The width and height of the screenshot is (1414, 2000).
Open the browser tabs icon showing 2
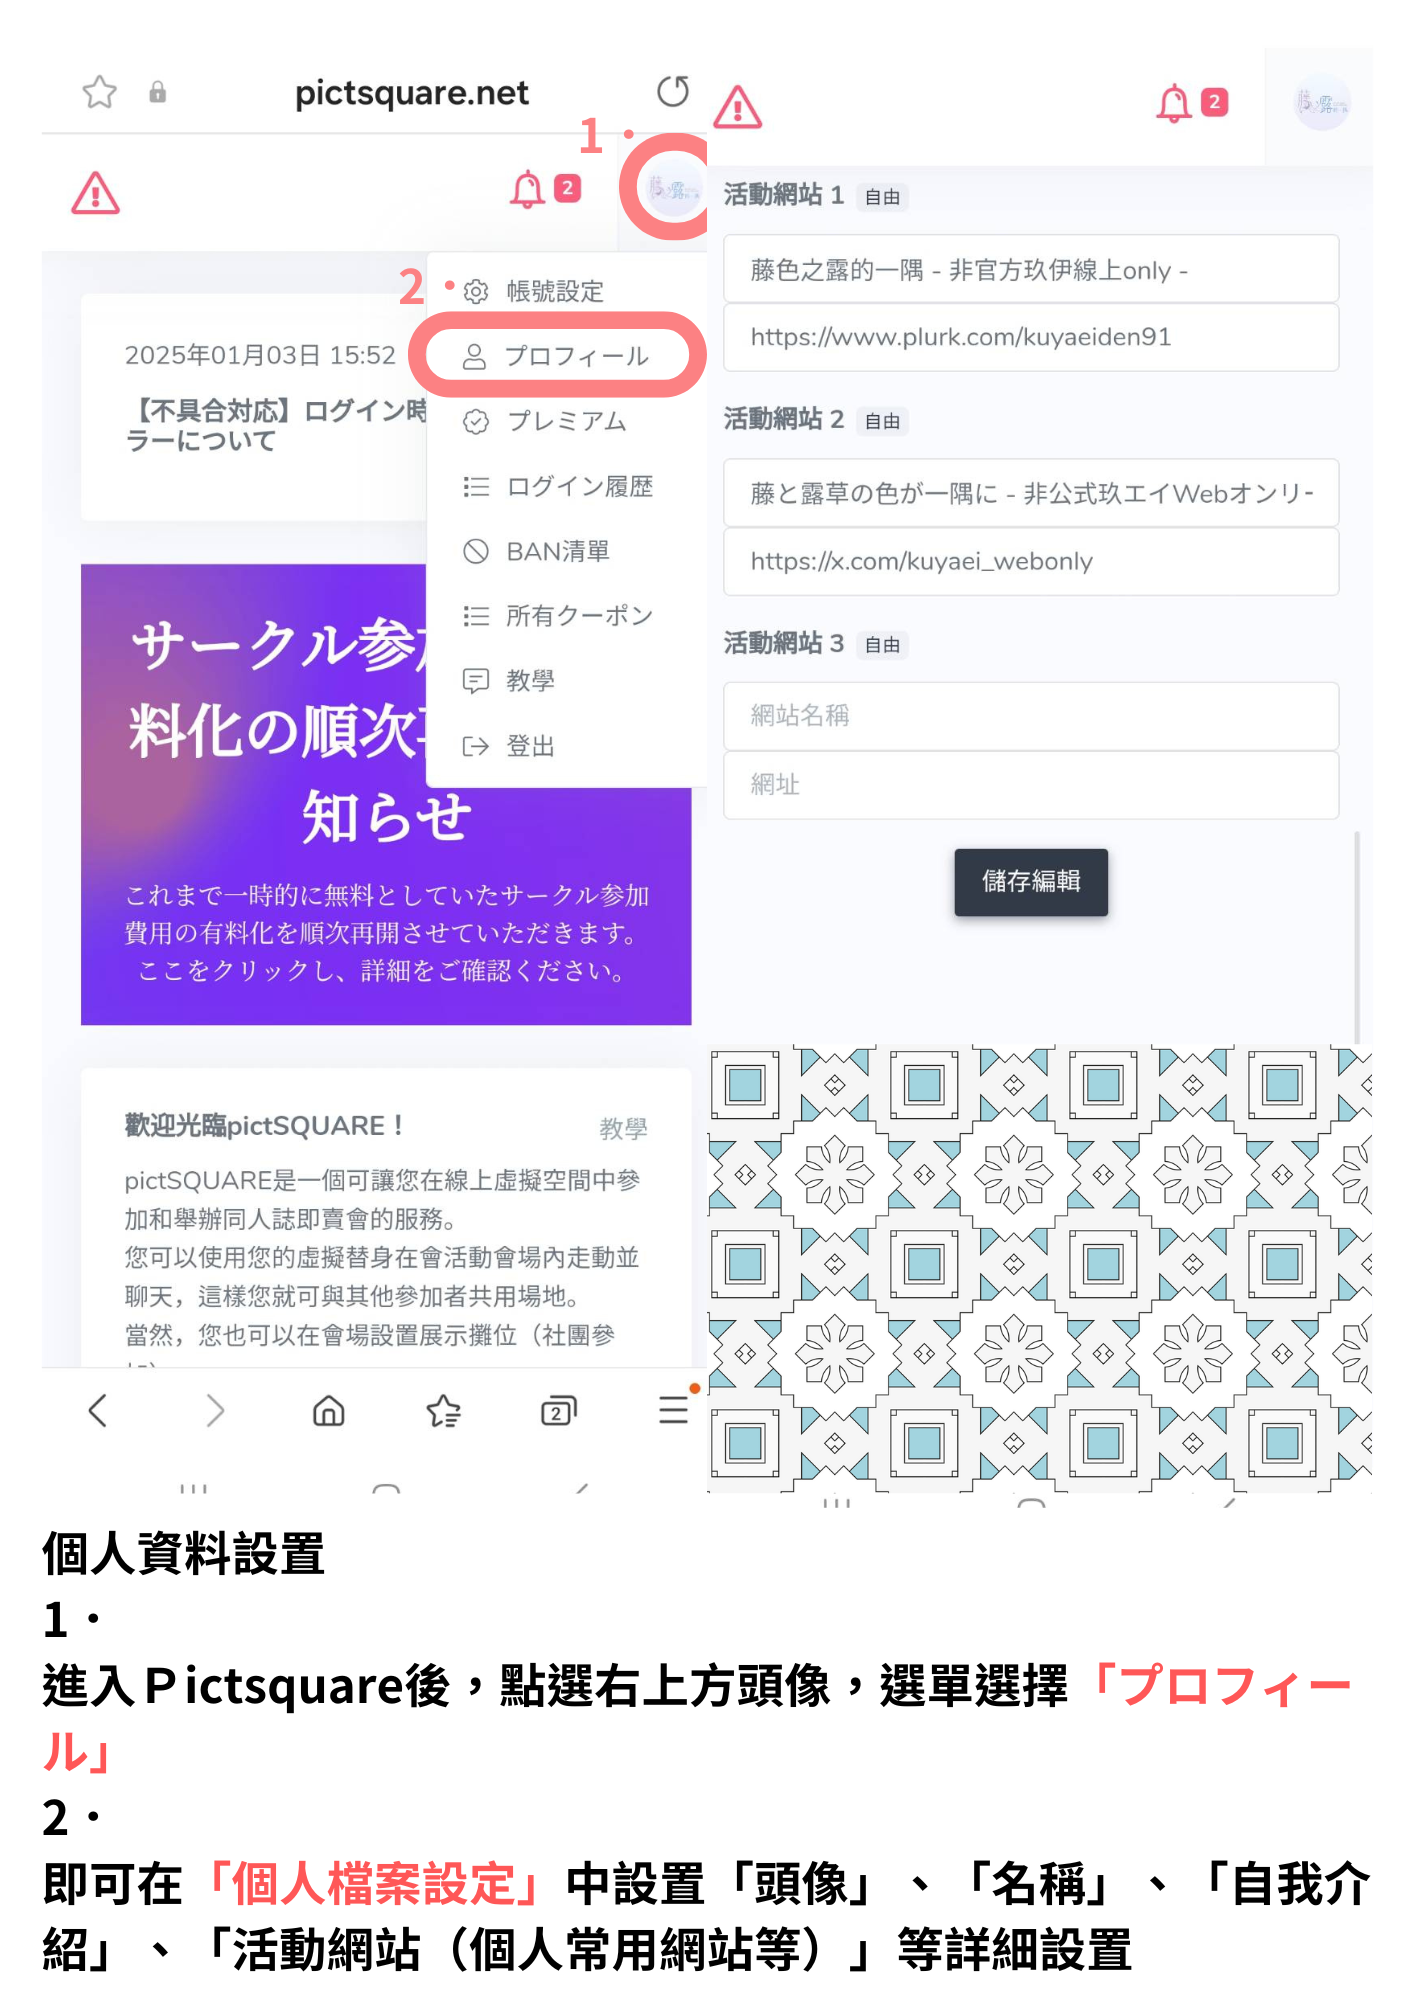pos(558,1411)
